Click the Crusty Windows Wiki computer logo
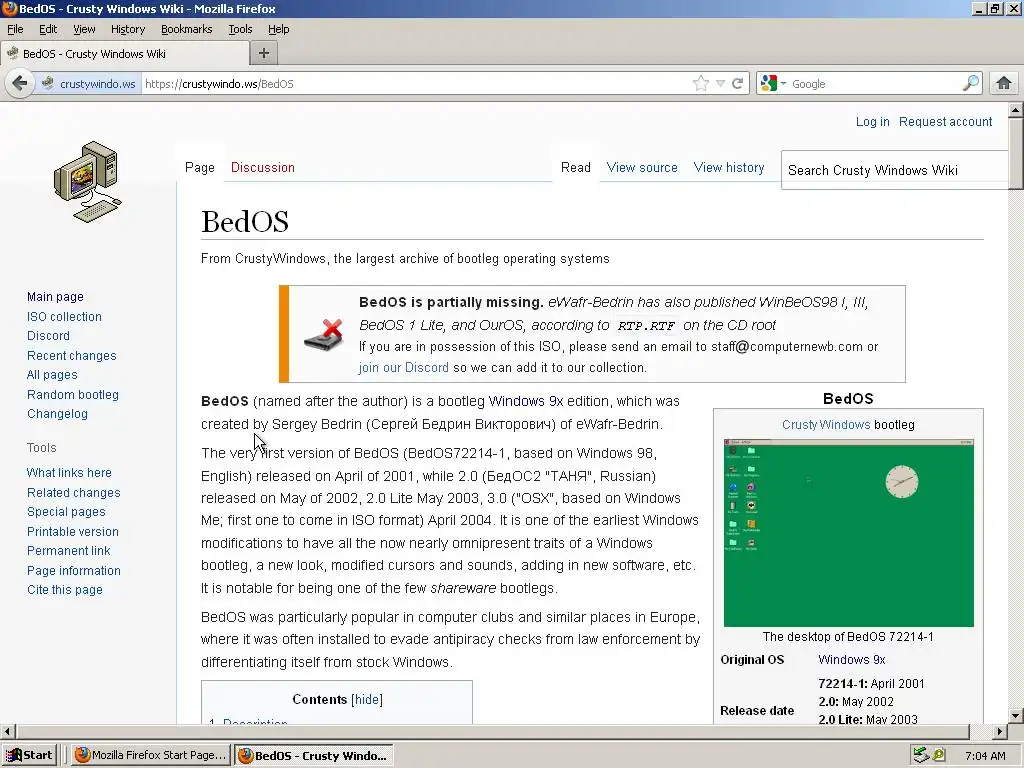 88,182
